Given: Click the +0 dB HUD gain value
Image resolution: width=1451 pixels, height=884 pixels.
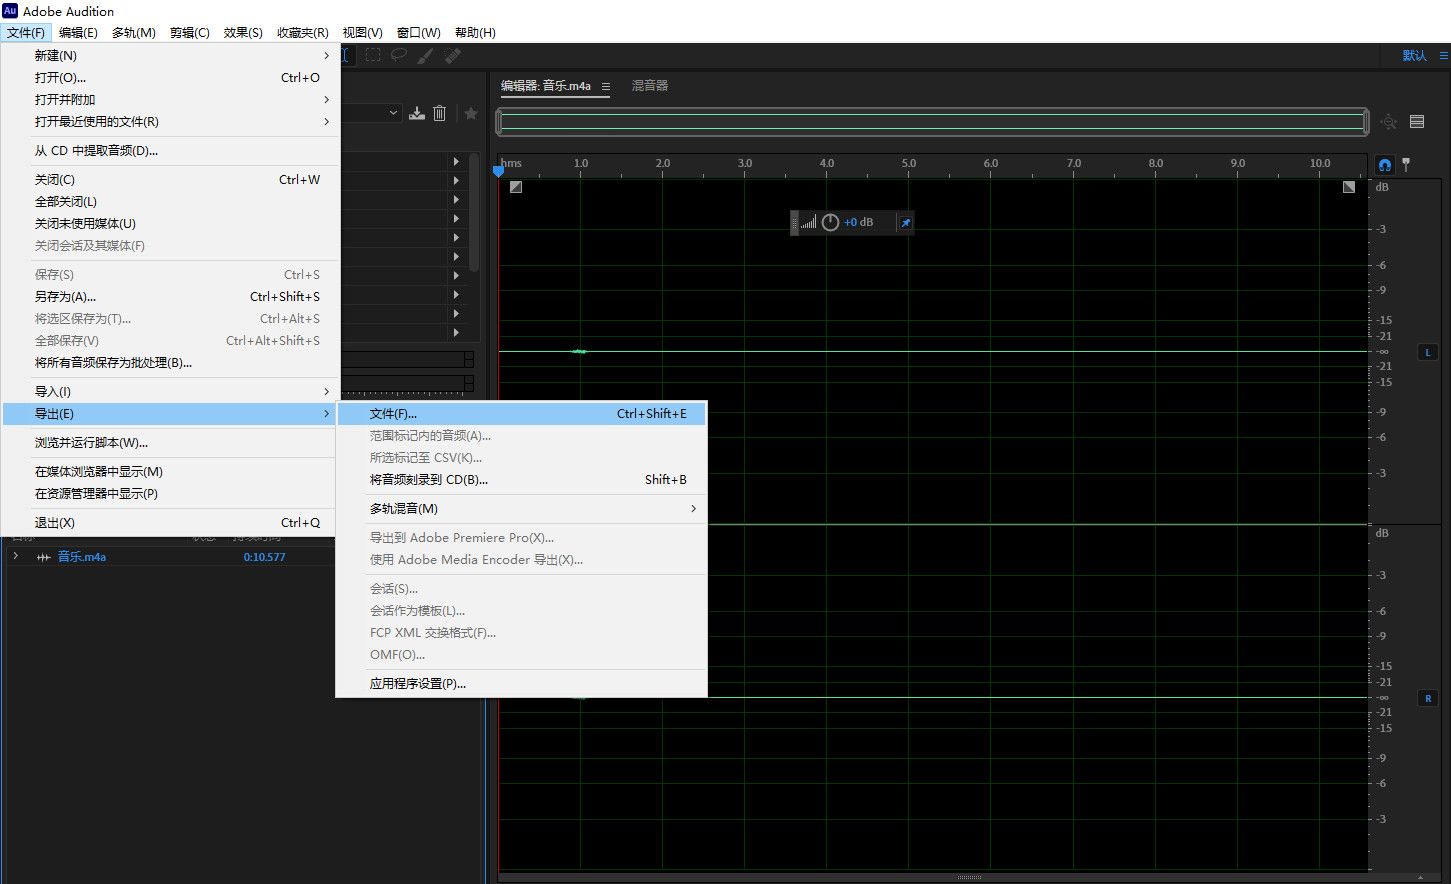Looking at the screenshot, I should coord(858,222).
